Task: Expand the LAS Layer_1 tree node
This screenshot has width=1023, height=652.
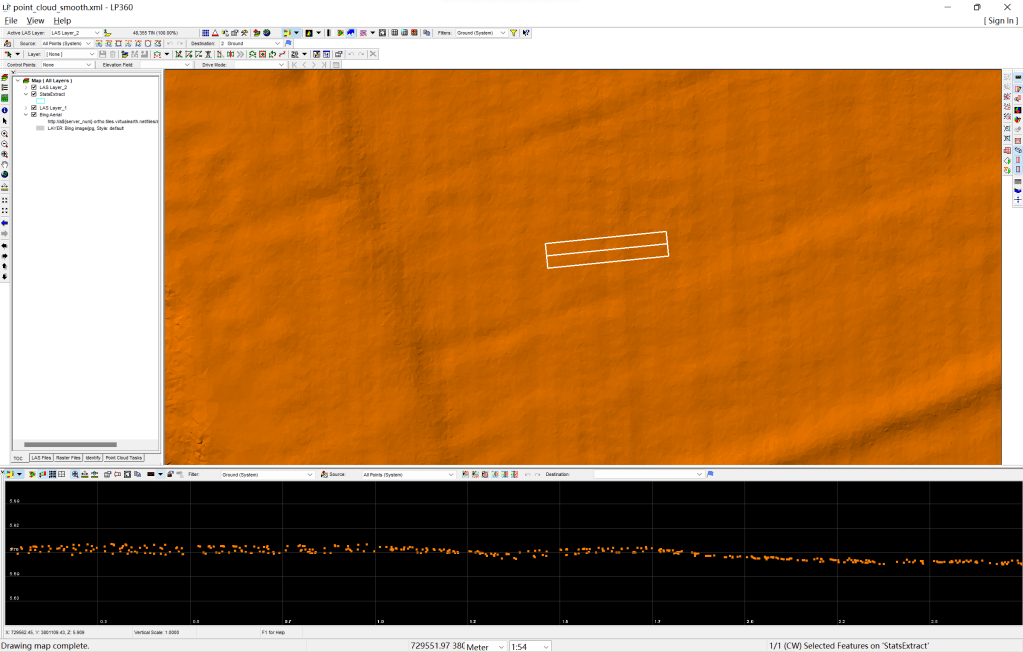Action: (x=26, y=107)
